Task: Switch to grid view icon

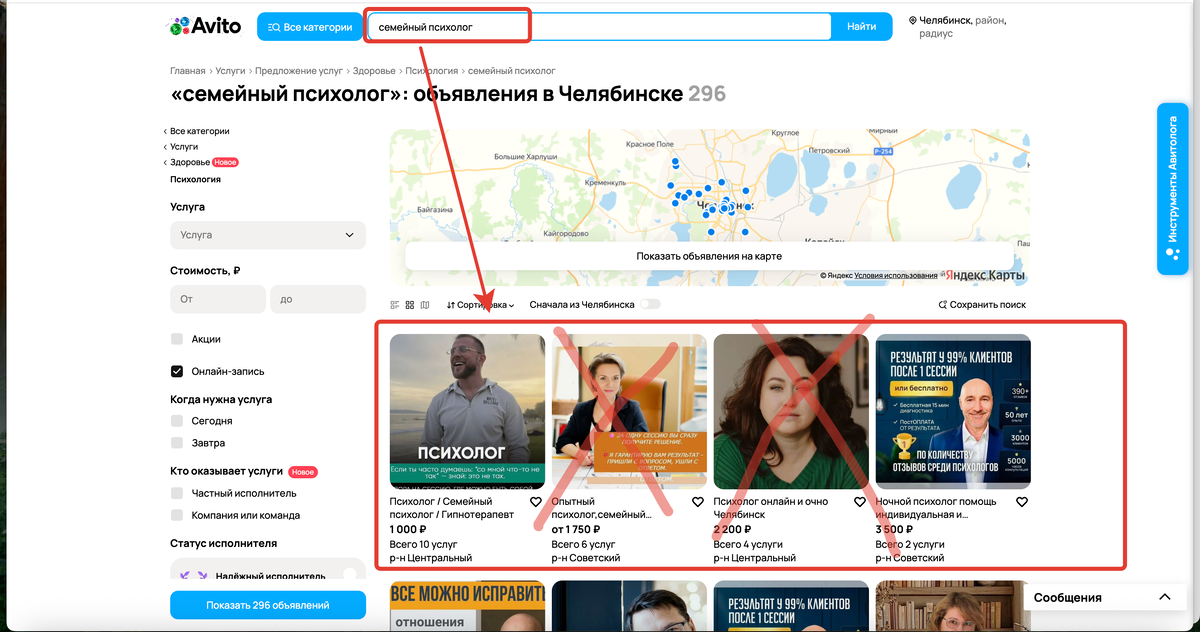Action: pyautogui.click(x=409, y=305)
